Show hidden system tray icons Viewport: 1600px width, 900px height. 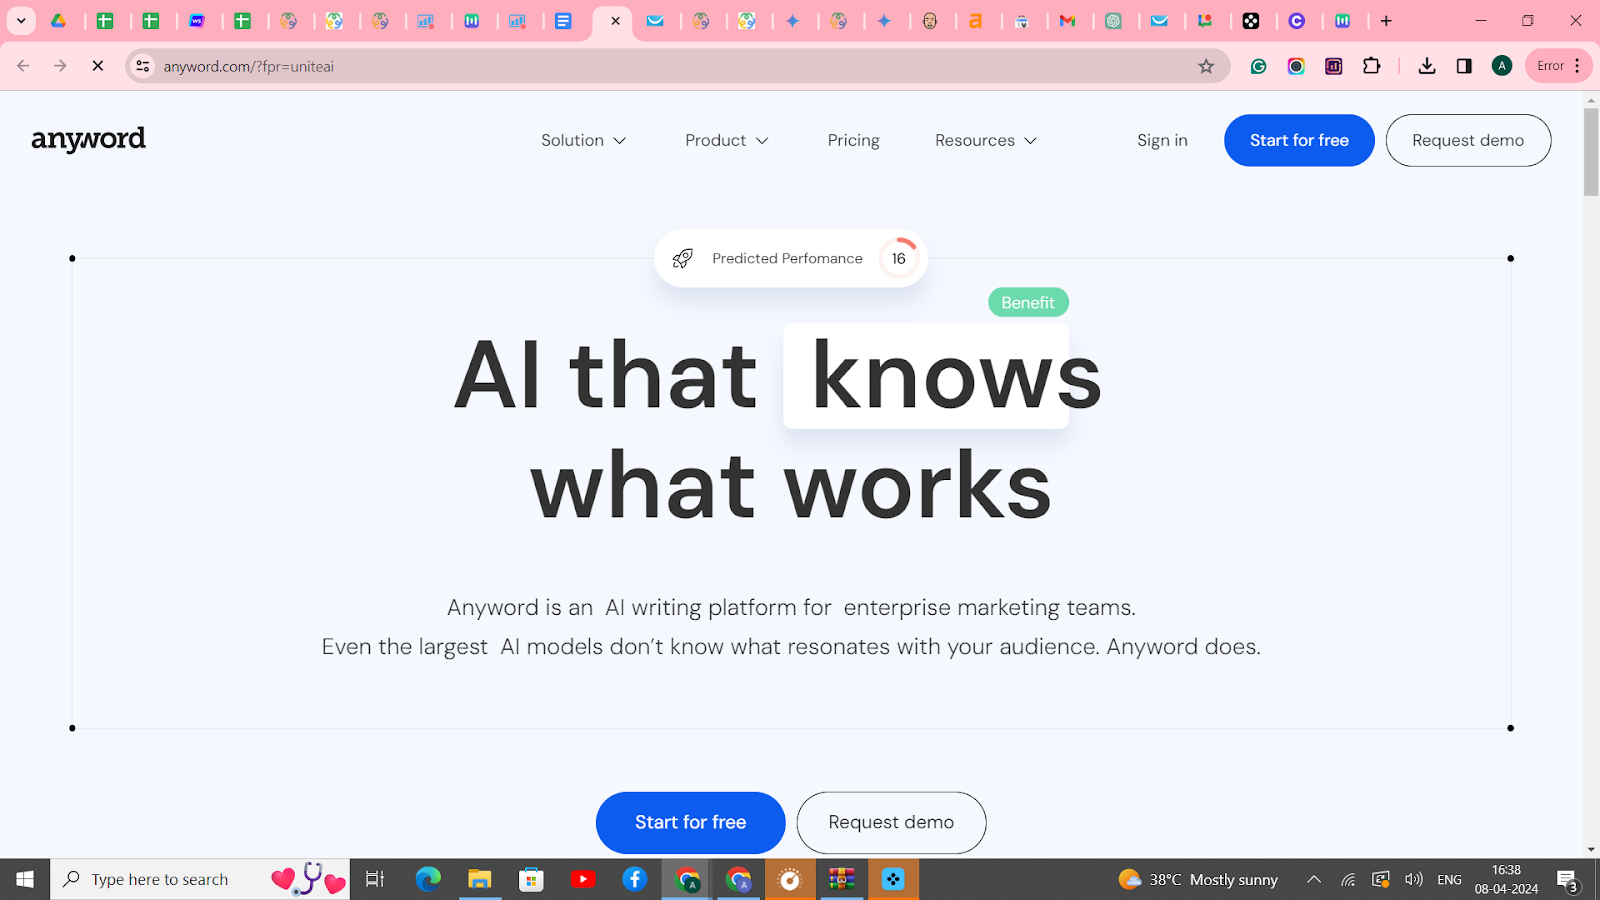tap(1314, 879)
